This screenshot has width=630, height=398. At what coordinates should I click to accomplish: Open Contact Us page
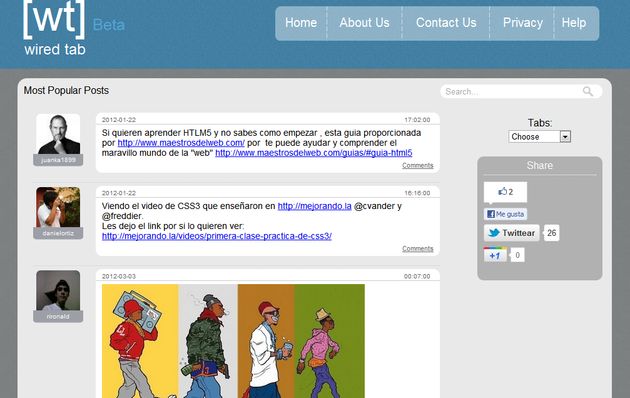point(446,23)
